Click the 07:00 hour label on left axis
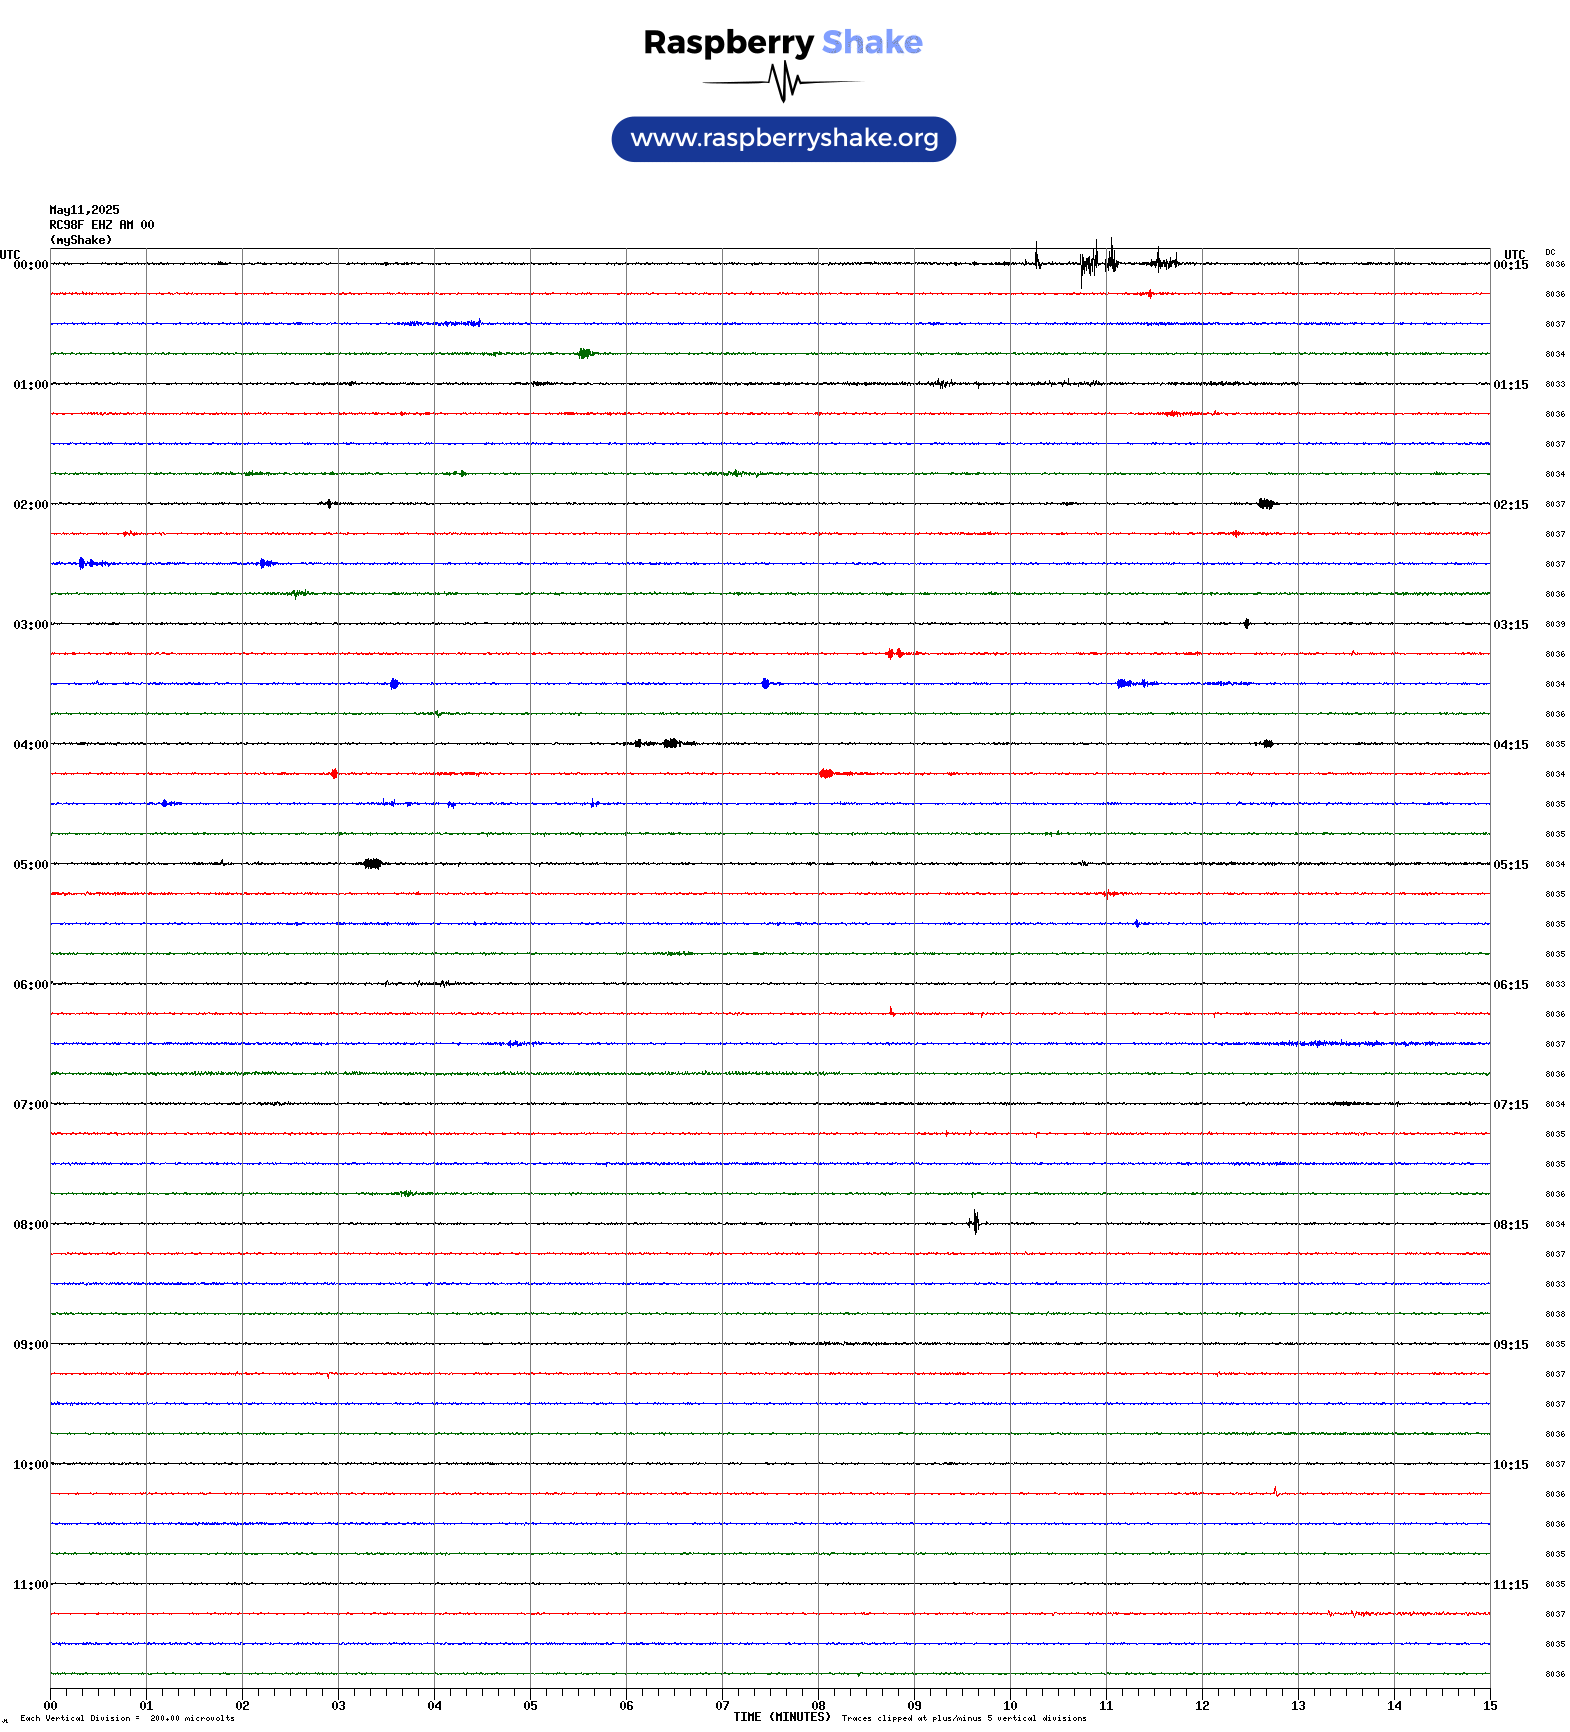This screenshot has width=1570, height=1732. click(x=30, y=1105)
